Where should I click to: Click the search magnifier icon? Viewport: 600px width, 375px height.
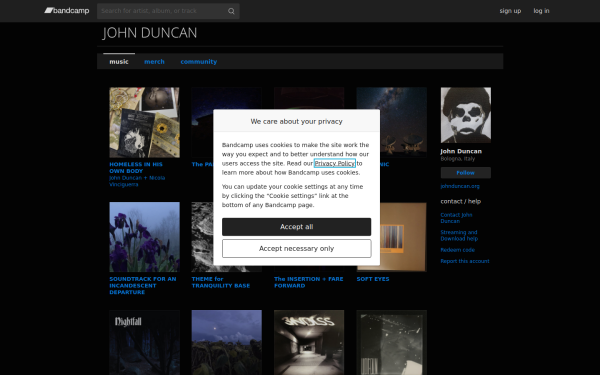click(231, 11)
